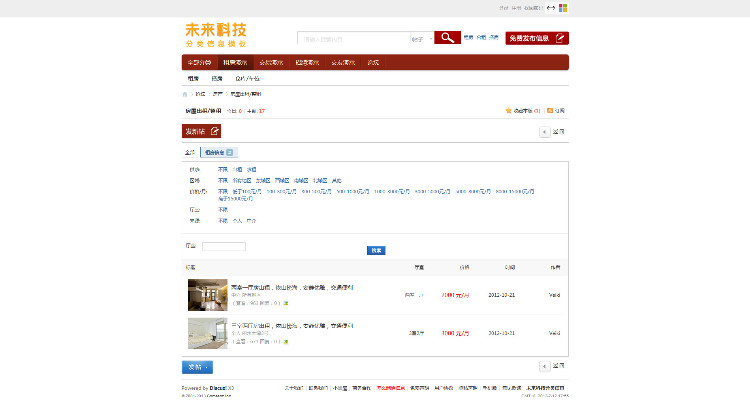Click date 2012-10-21 in the second listing row
The image size is (750, 419).
[501, 333]
